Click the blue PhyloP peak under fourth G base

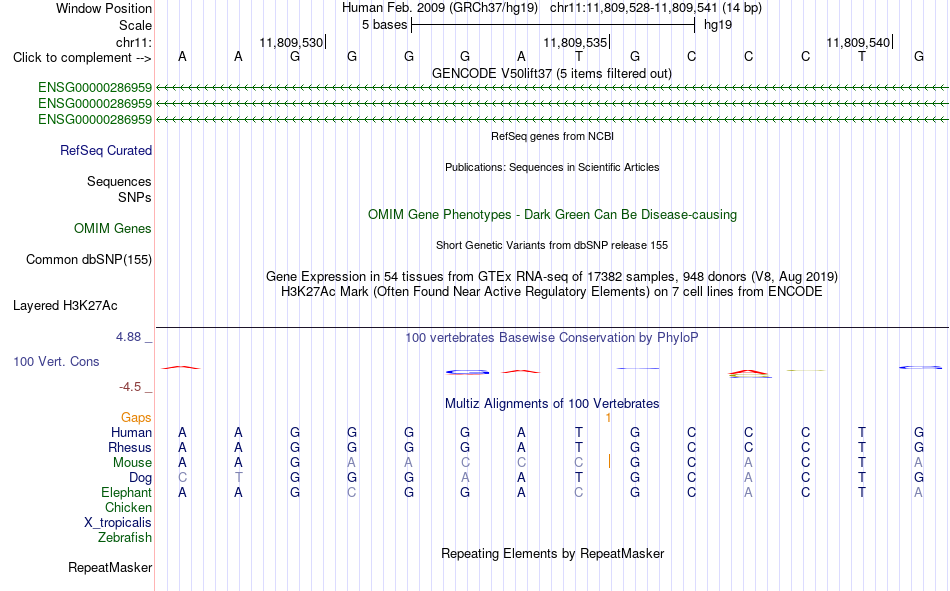[467, 372]
